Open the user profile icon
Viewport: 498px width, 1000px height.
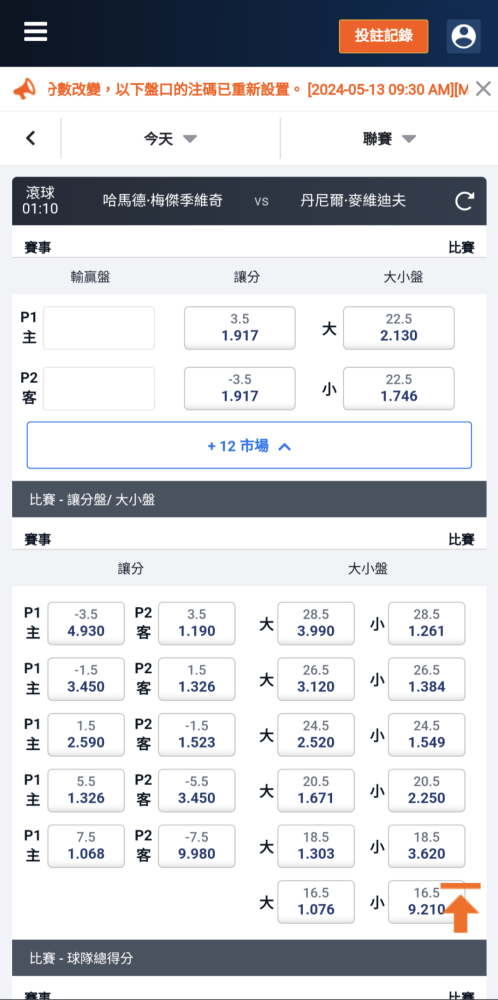(464, 36)
